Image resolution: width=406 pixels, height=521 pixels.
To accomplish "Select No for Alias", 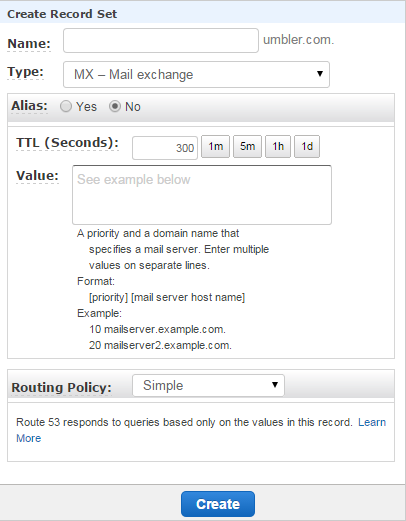I will coord(115,107).
